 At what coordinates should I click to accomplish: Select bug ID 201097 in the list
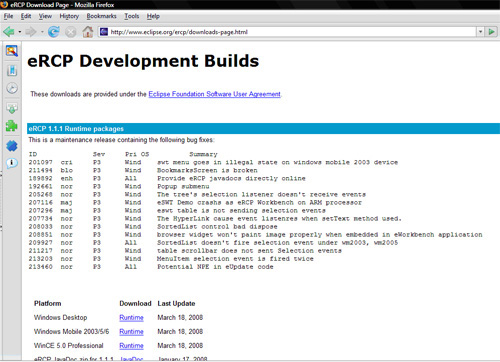coord(40,162)
